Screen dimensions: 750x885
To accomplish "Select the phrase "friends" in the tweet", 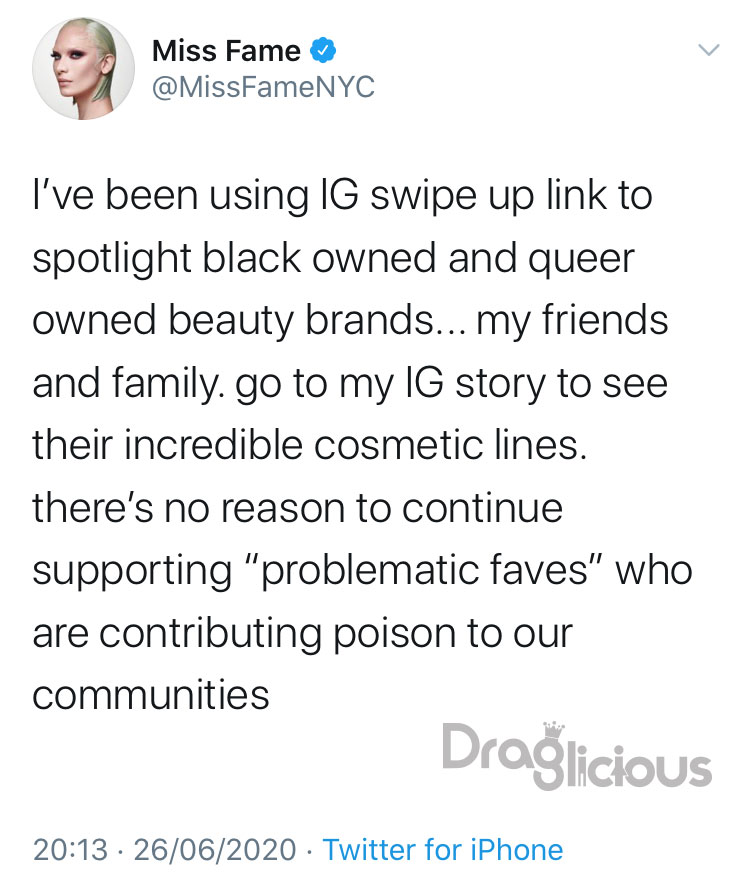I will tap(605, 319).
